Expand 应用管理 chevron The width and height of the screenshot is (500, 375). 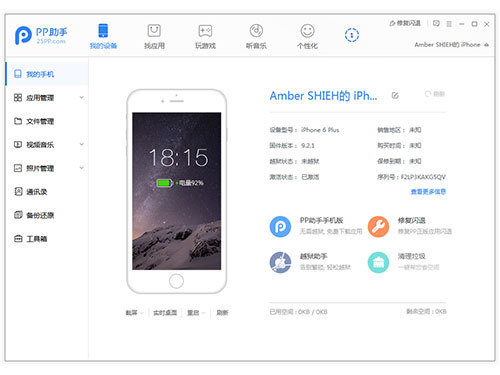tap(82, 97)
